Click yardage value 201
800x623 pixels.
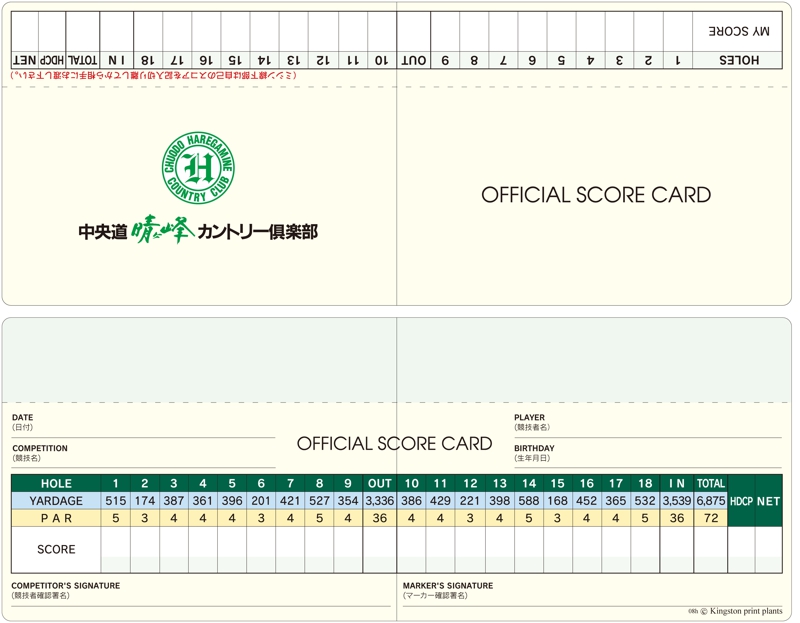[261, 501]
